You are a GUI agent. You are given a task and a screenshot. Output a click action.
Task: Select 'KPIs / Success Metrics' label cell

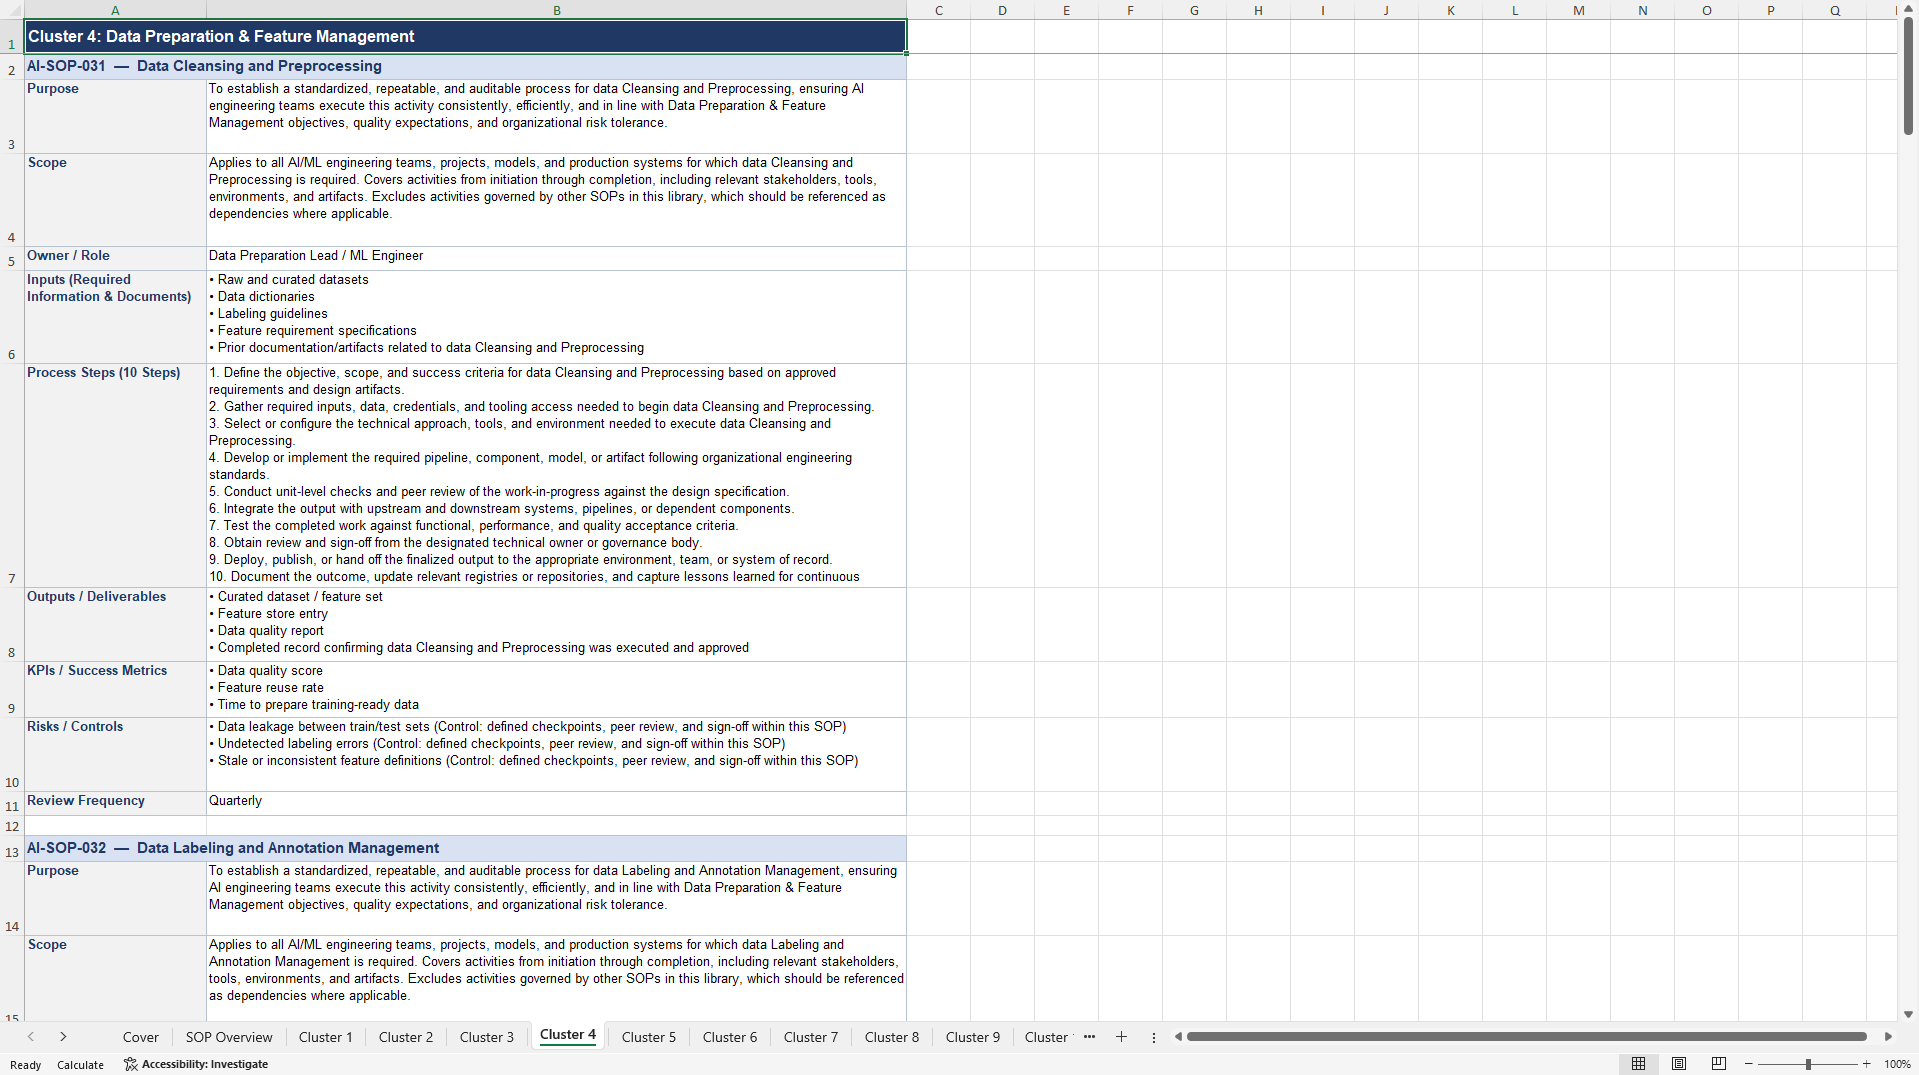click(115, 689)
